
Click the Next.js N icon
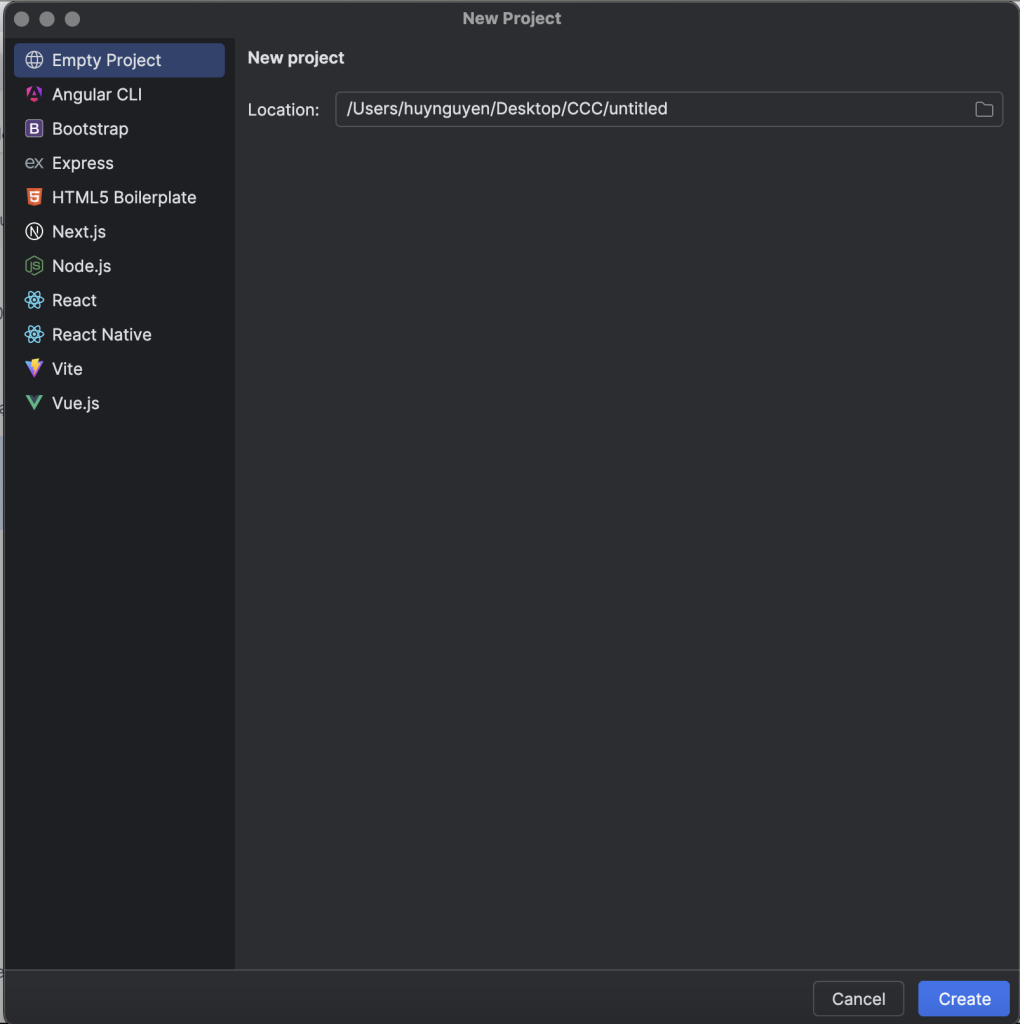[34, 232]
